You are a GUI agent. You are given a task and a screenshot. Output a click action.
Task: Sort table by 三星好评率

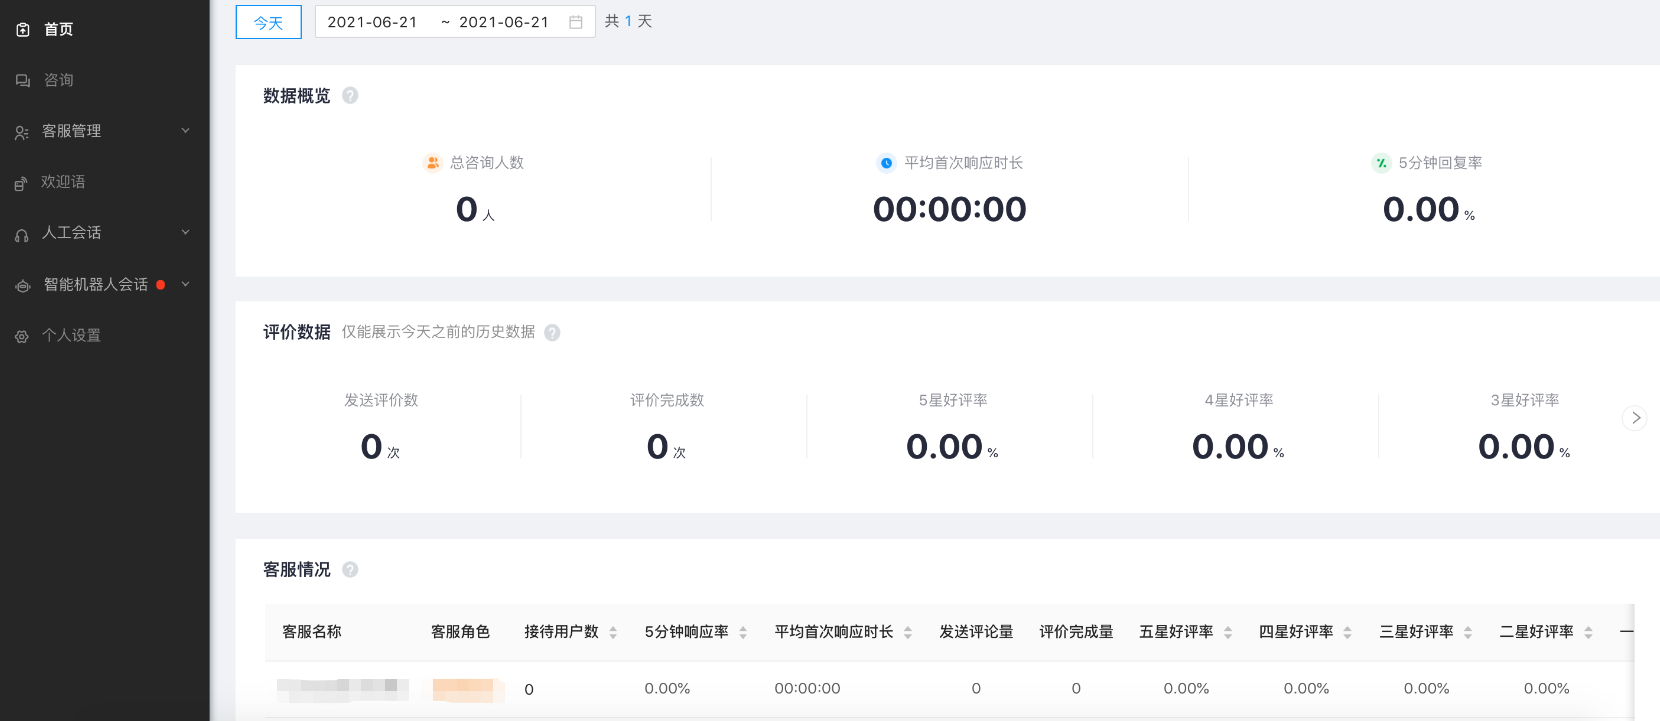coord(1468,632)
